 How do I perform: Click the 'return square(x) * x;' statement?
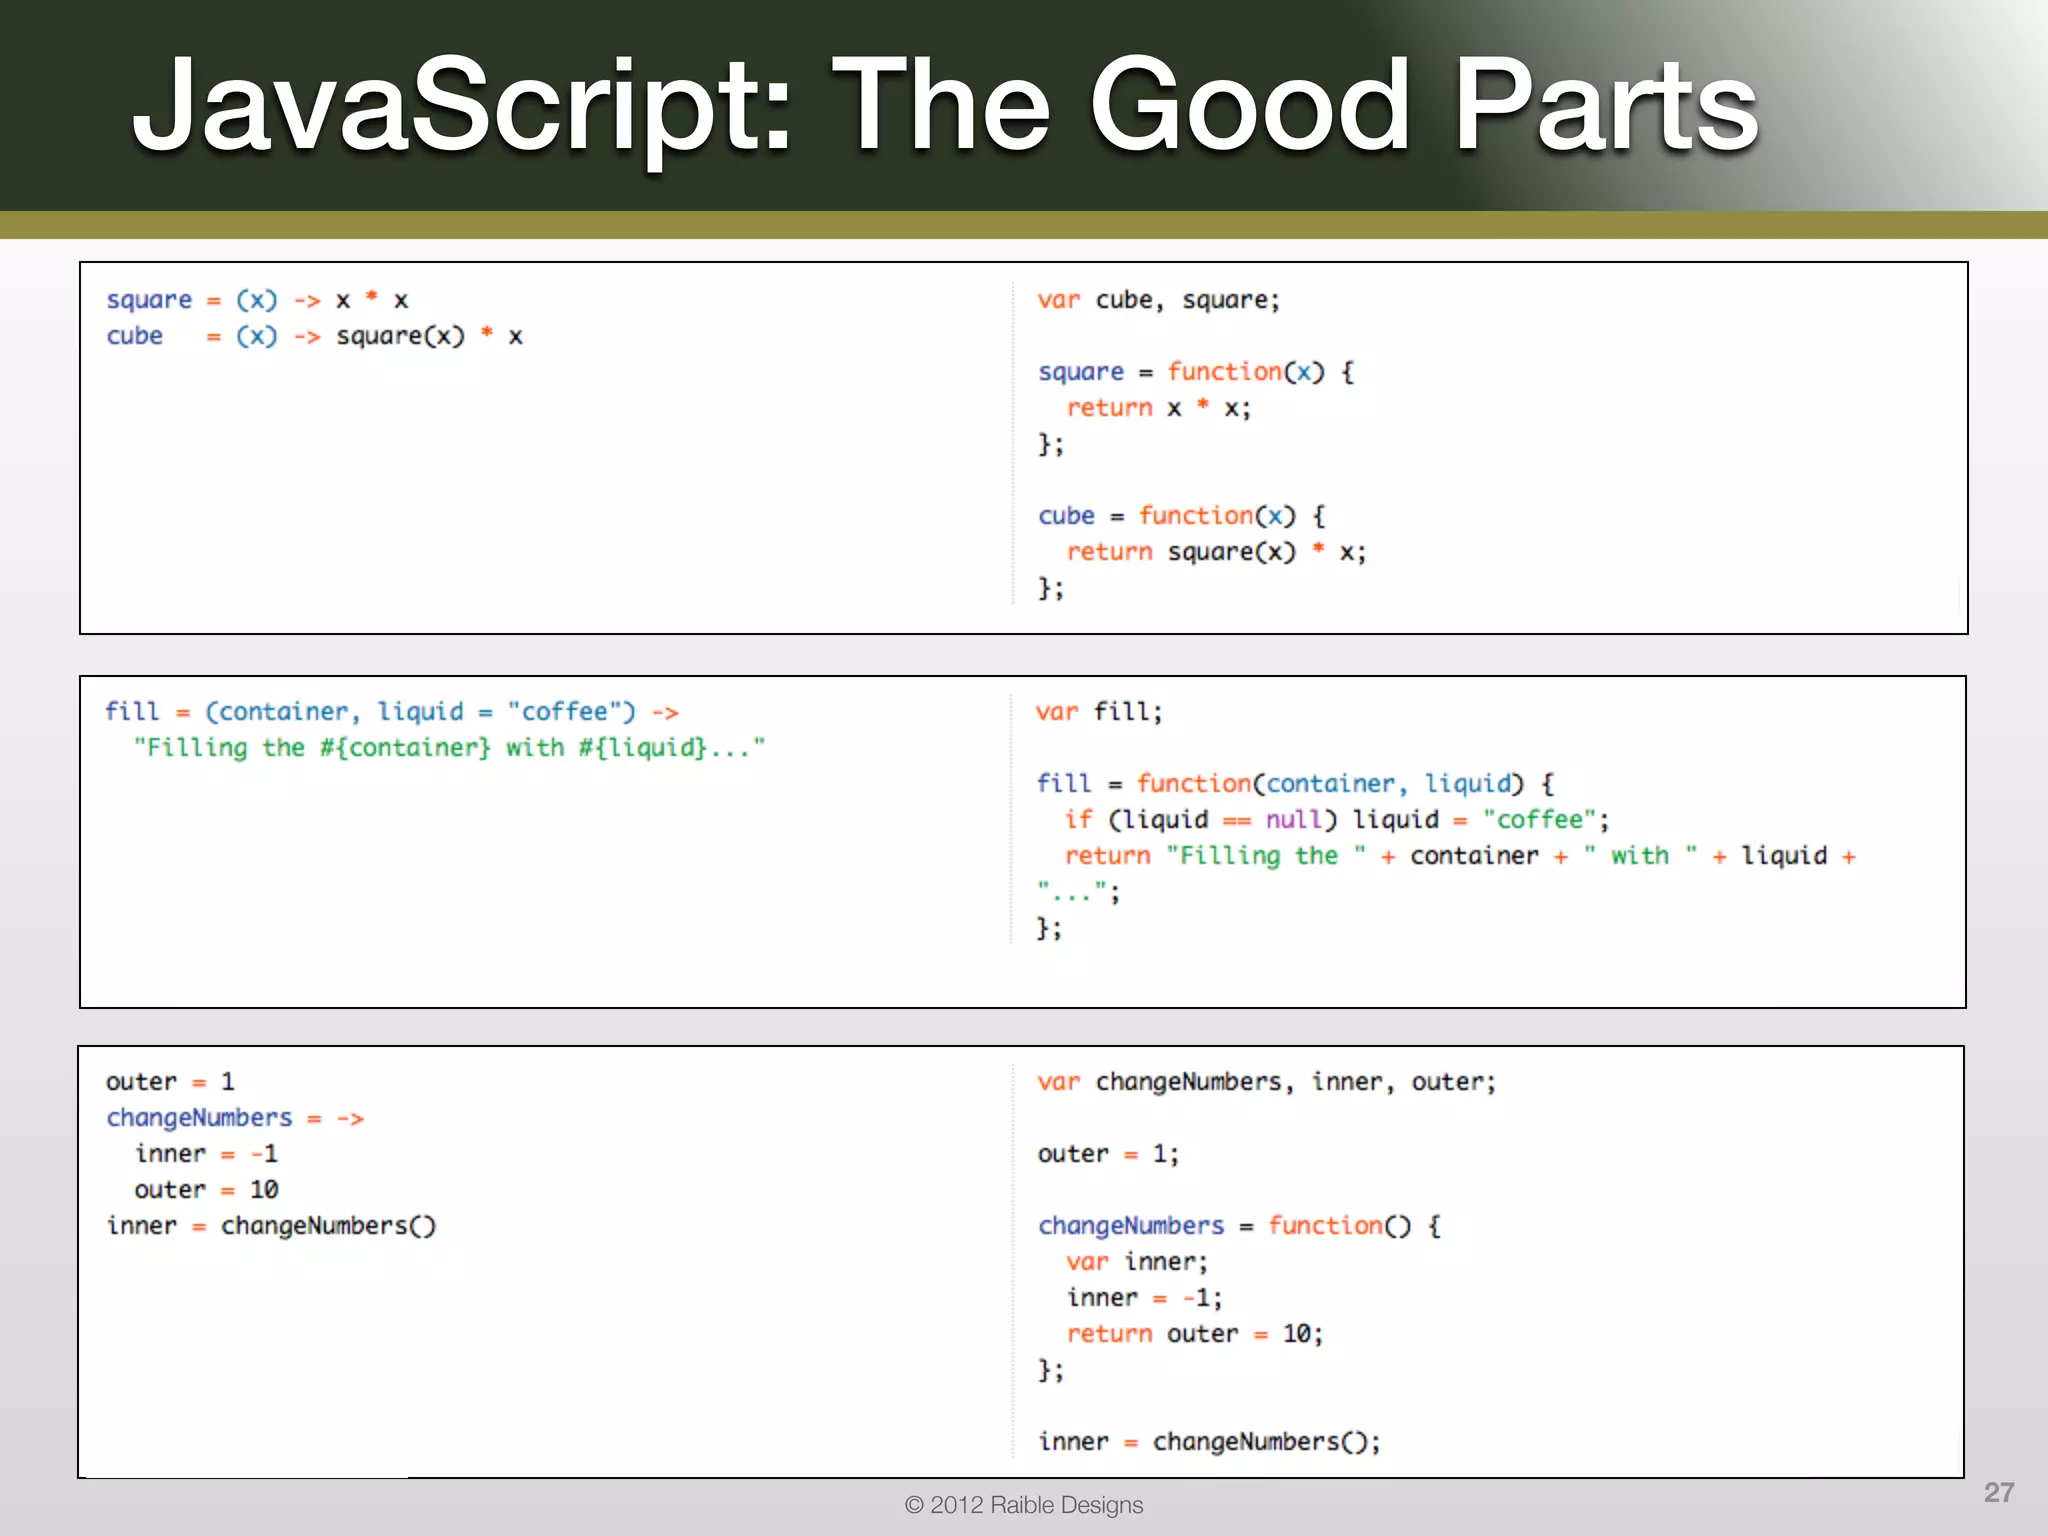(x=1216, y=552)
